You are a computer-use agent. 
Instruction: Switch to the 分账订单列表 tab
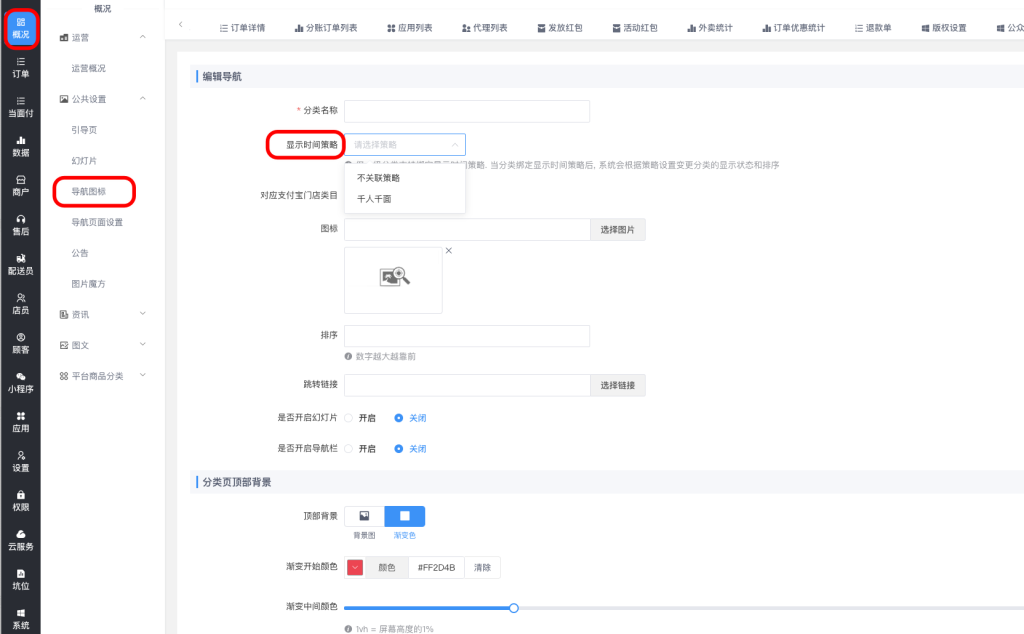click(x=325, y=28)
